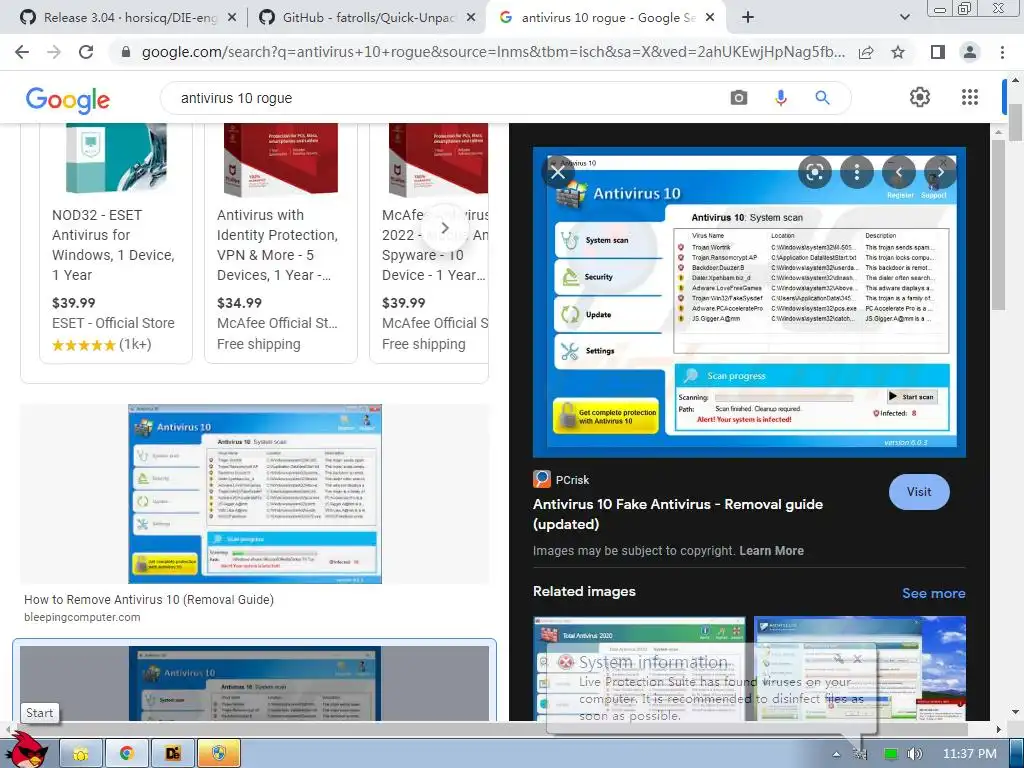Click the Visit button
The height and width of the screenshot is (768, 1024).
pyautogui.click(x=919, y=492)
